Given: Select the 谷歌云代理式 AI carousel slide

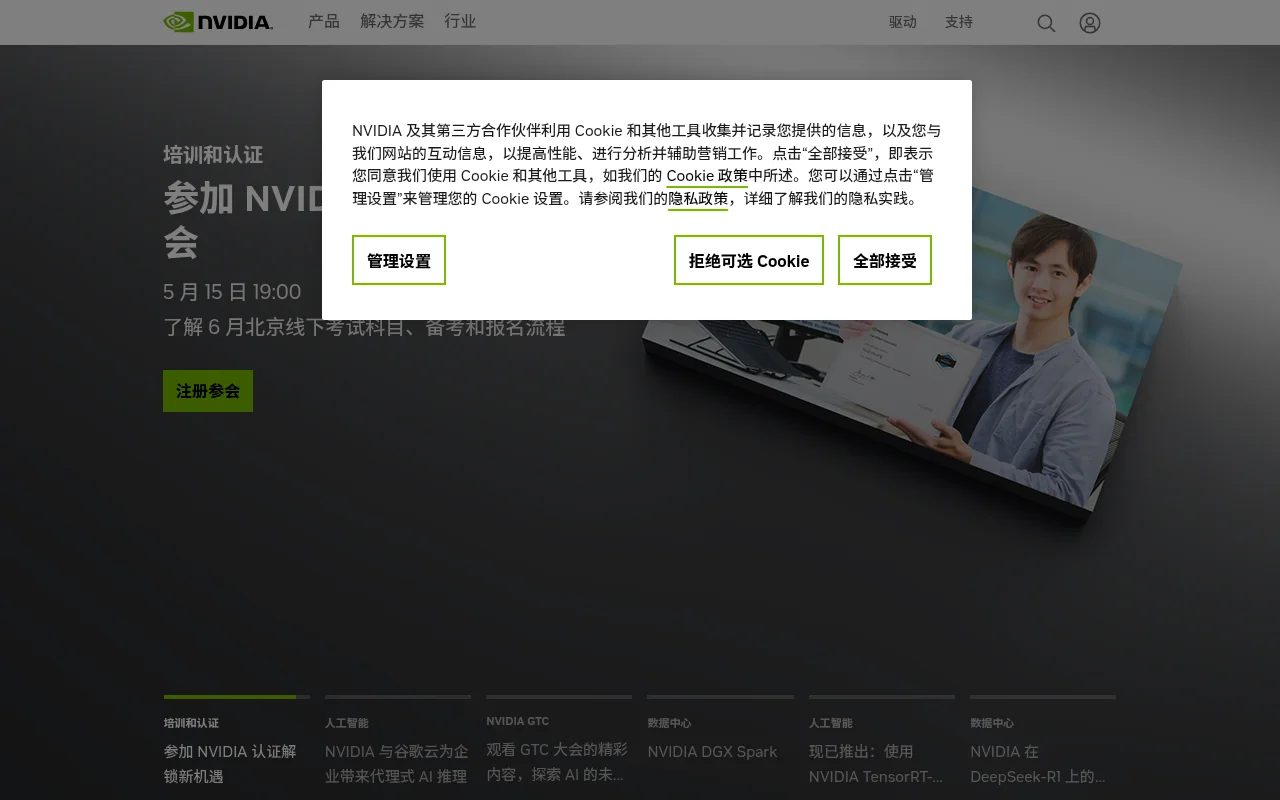Looking at the screenshot, I should (x=396, y=763).
